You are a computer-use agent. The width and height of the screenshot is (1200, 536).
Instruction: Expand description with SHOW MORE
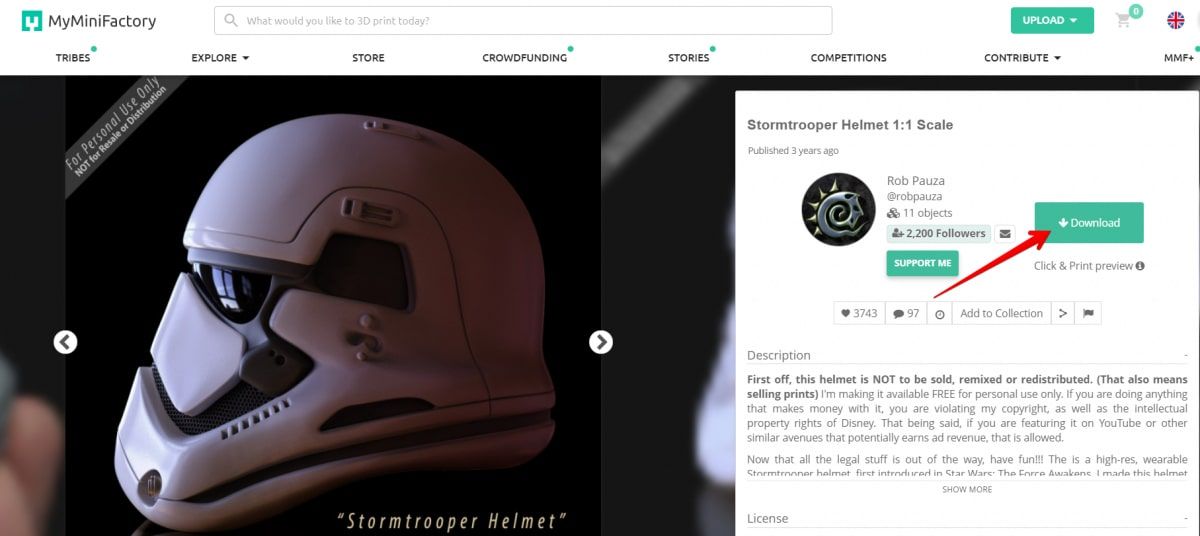click(x=967, y=490)
